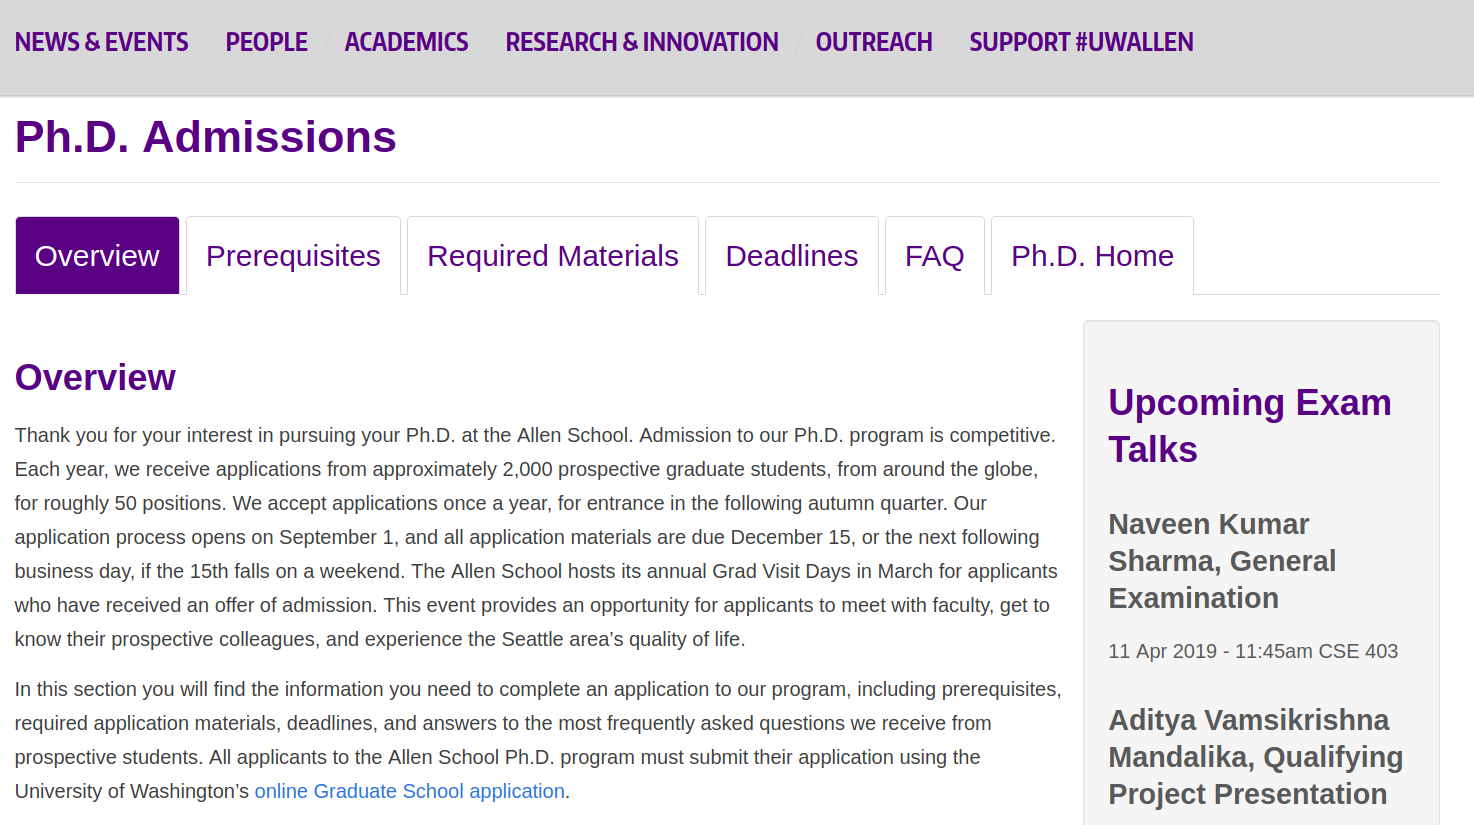
Task: Open the People navigation menu
Action: click(x=266, y=42)
